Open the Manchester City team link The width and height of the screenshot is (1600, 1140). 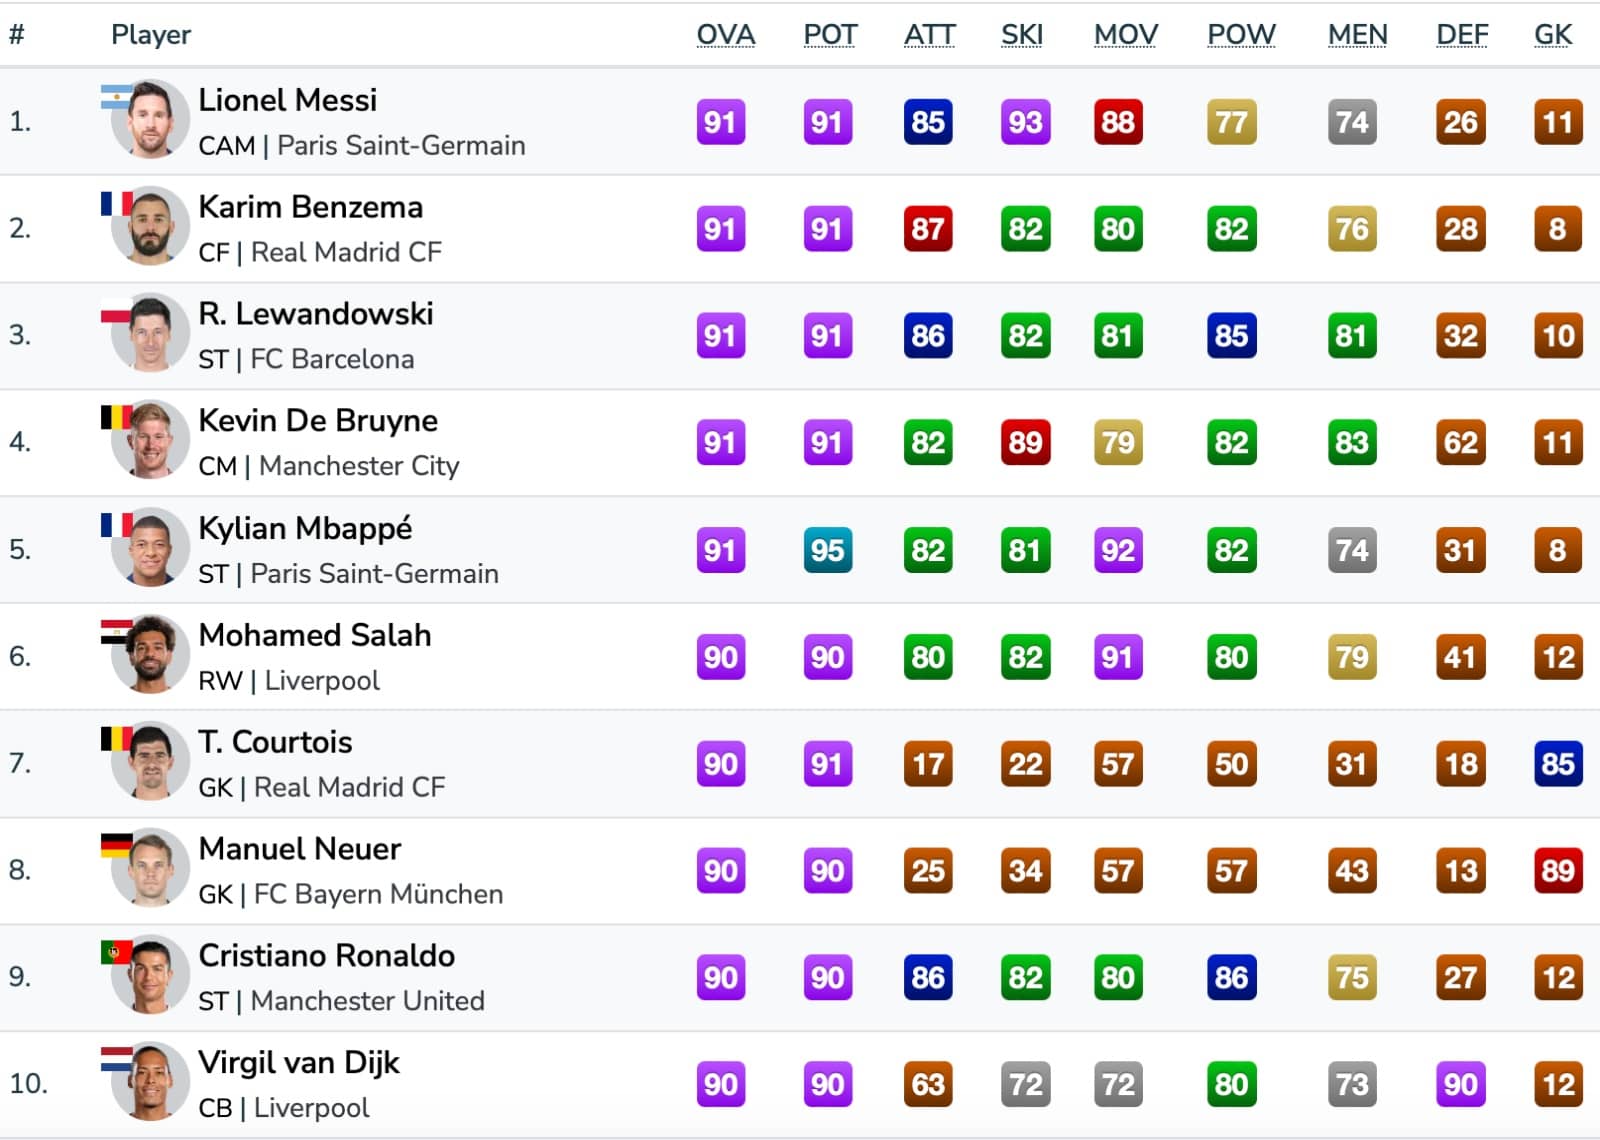(359, 466)
